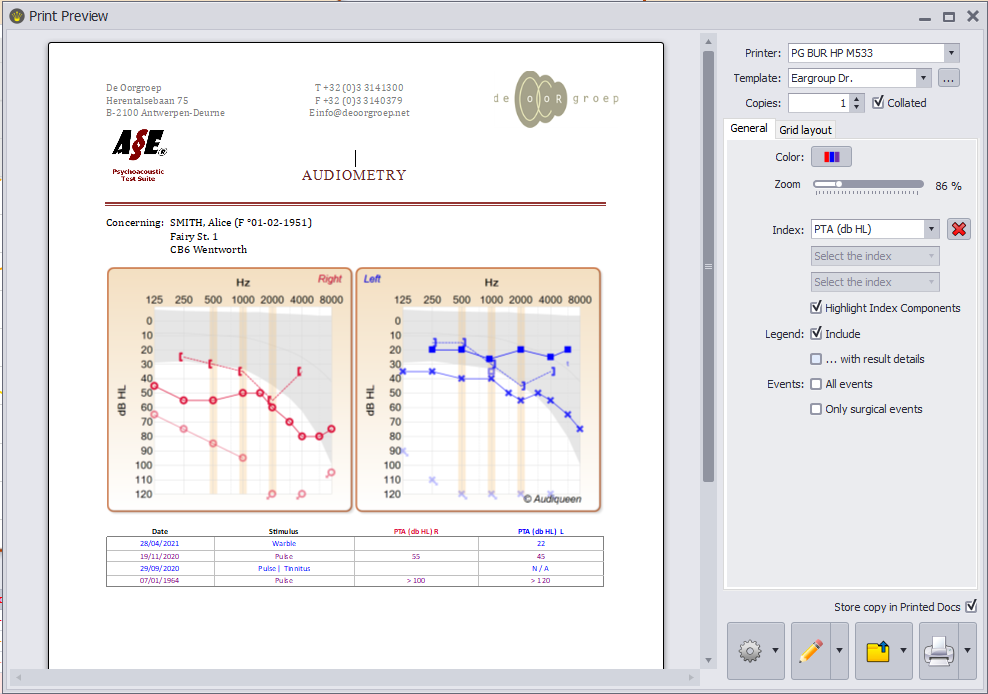This screenshot has width=988, height=694.
Task: Click the Herentalsebaan 75 address line
Action: pos(147,100)
